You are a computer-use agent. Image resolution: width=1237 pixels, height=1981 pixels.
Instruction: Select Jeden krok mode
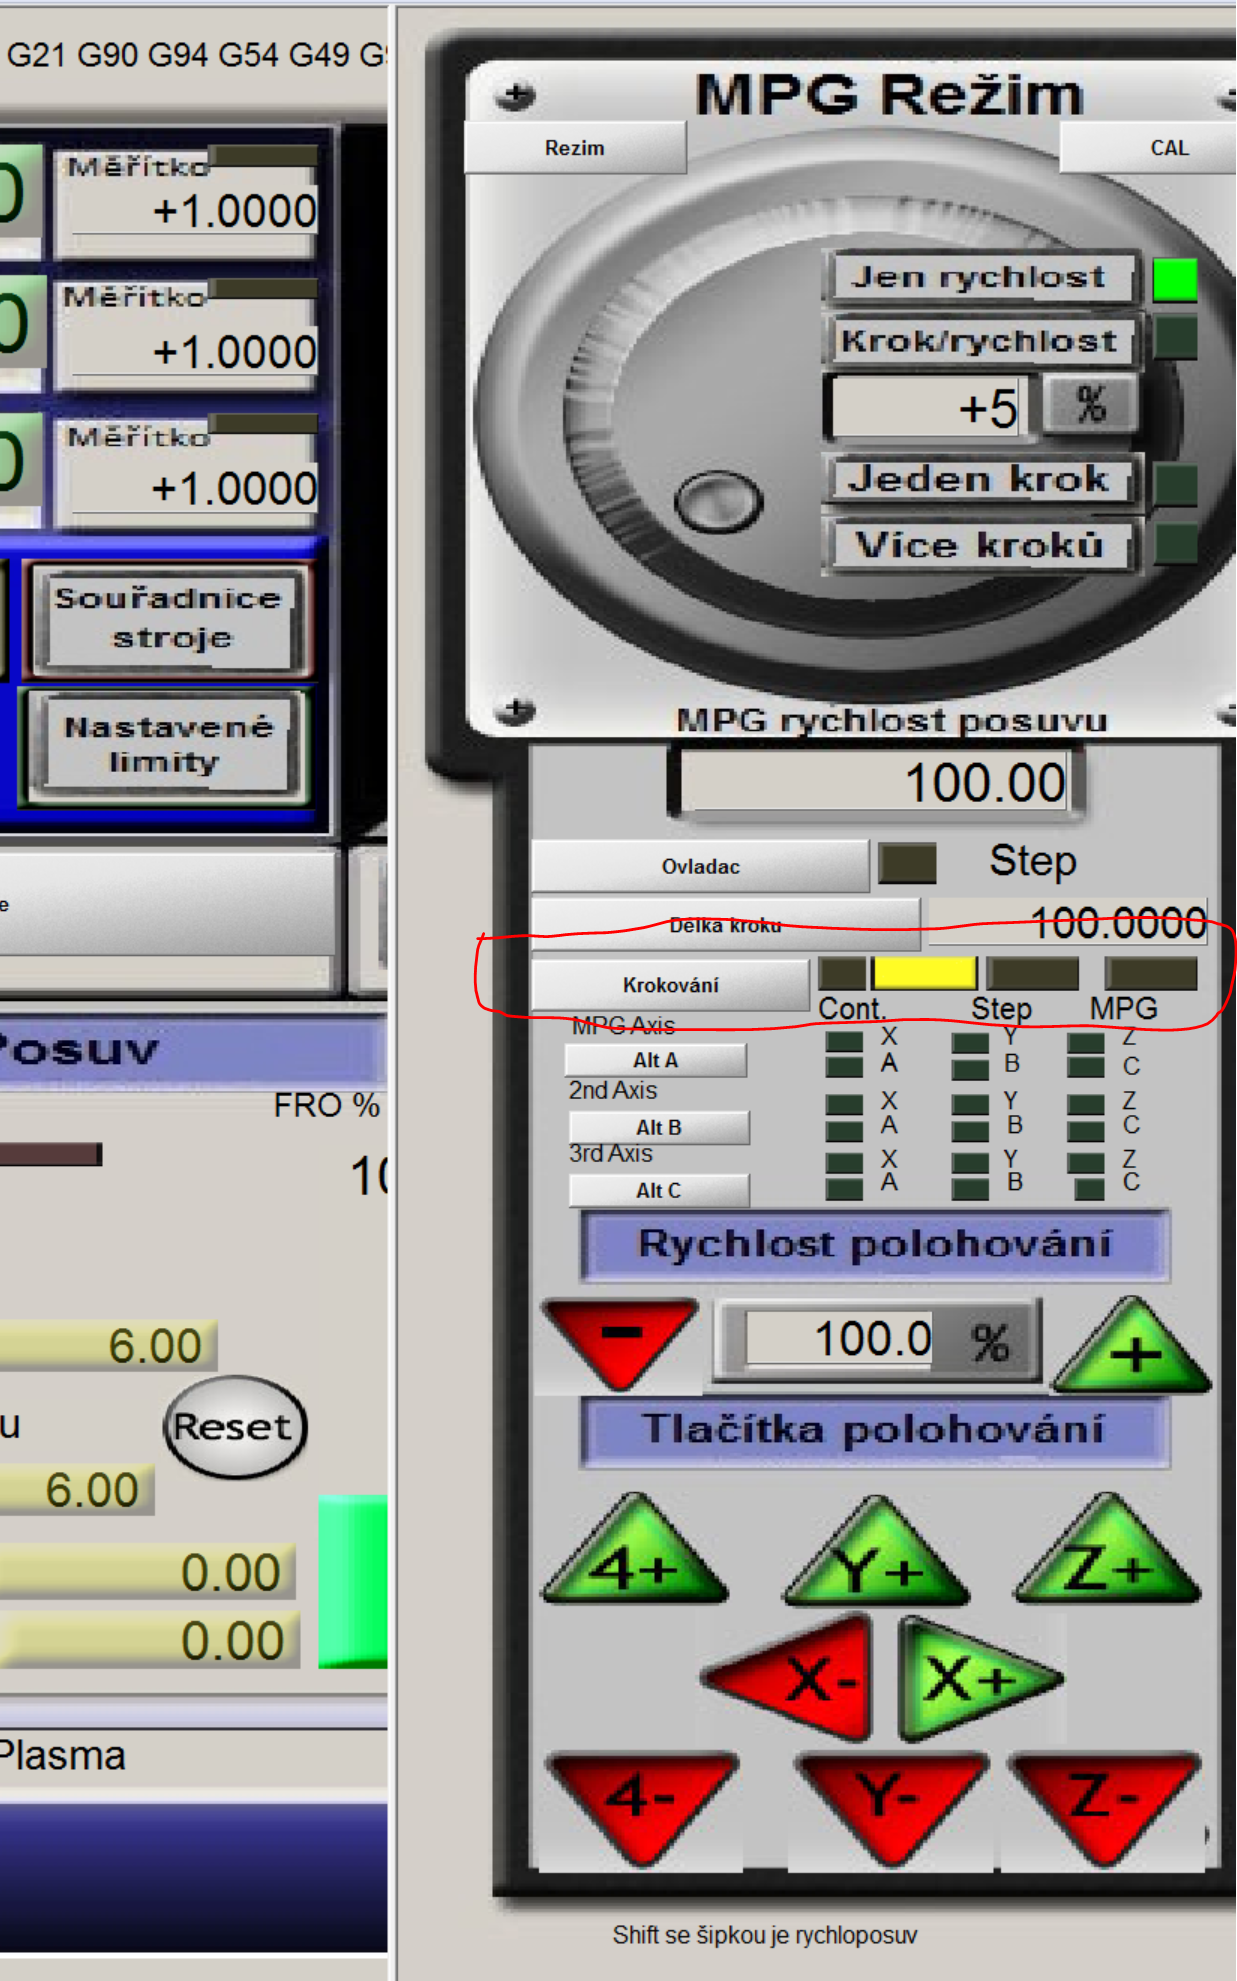click(979, 480)
